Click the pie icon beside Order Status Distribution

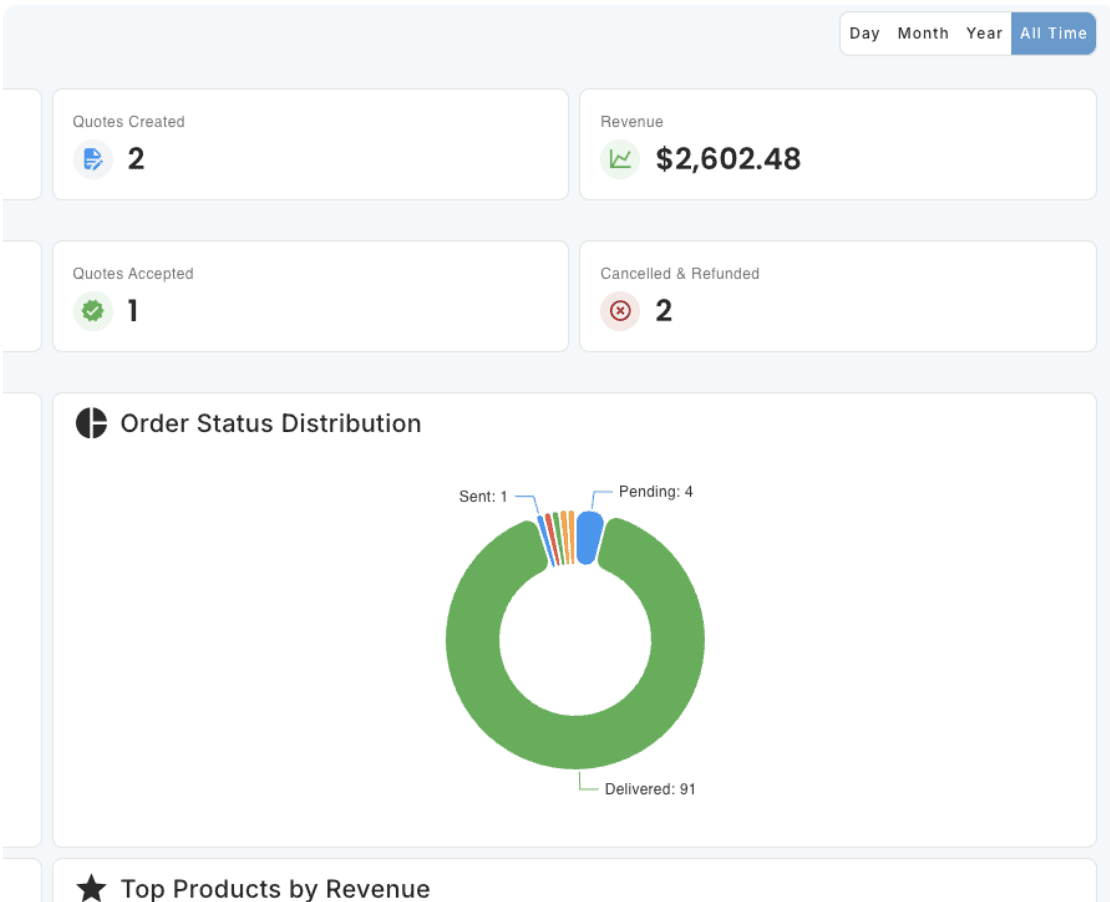[x=91, y=423]
